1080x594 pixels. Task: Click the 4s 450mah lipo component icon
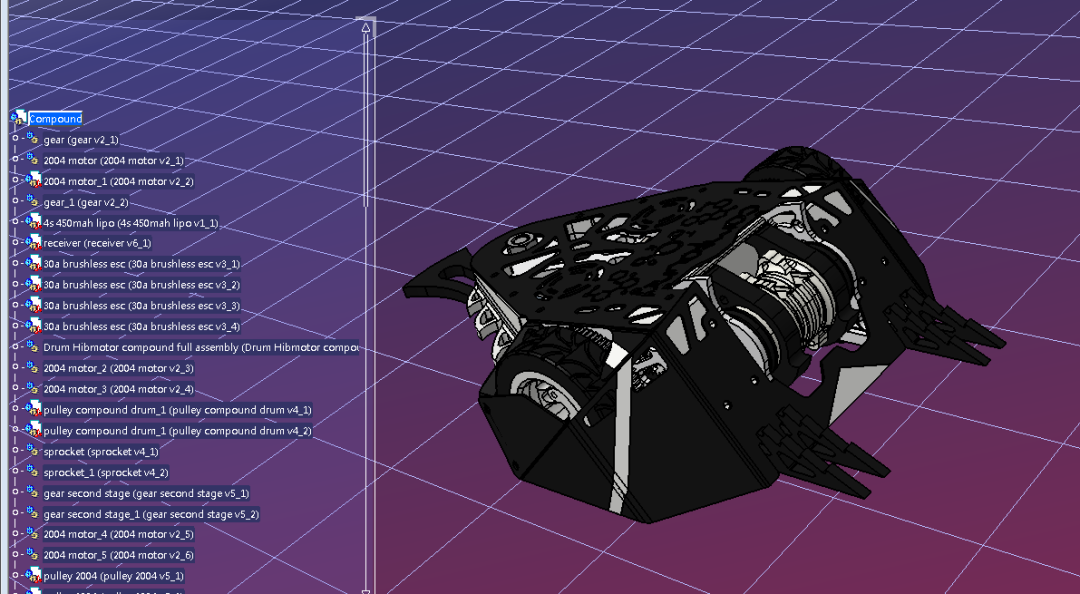[32, 222]
